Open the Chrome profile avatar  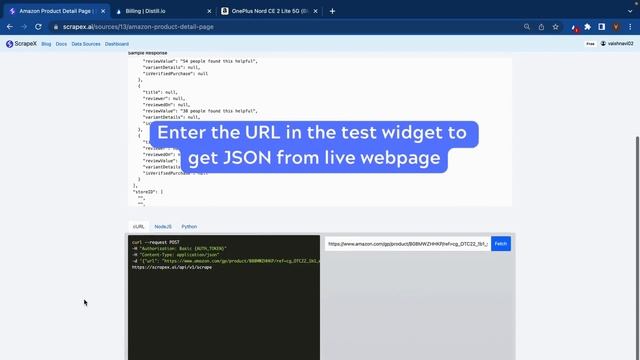pyautogui.click(x=616, y=27)
